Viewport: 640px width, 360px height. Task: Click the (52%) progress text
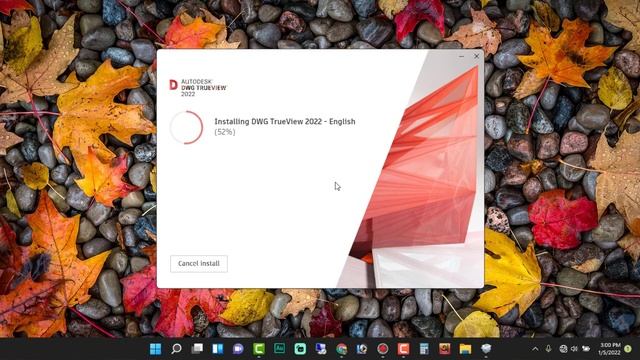click(225, 132)
